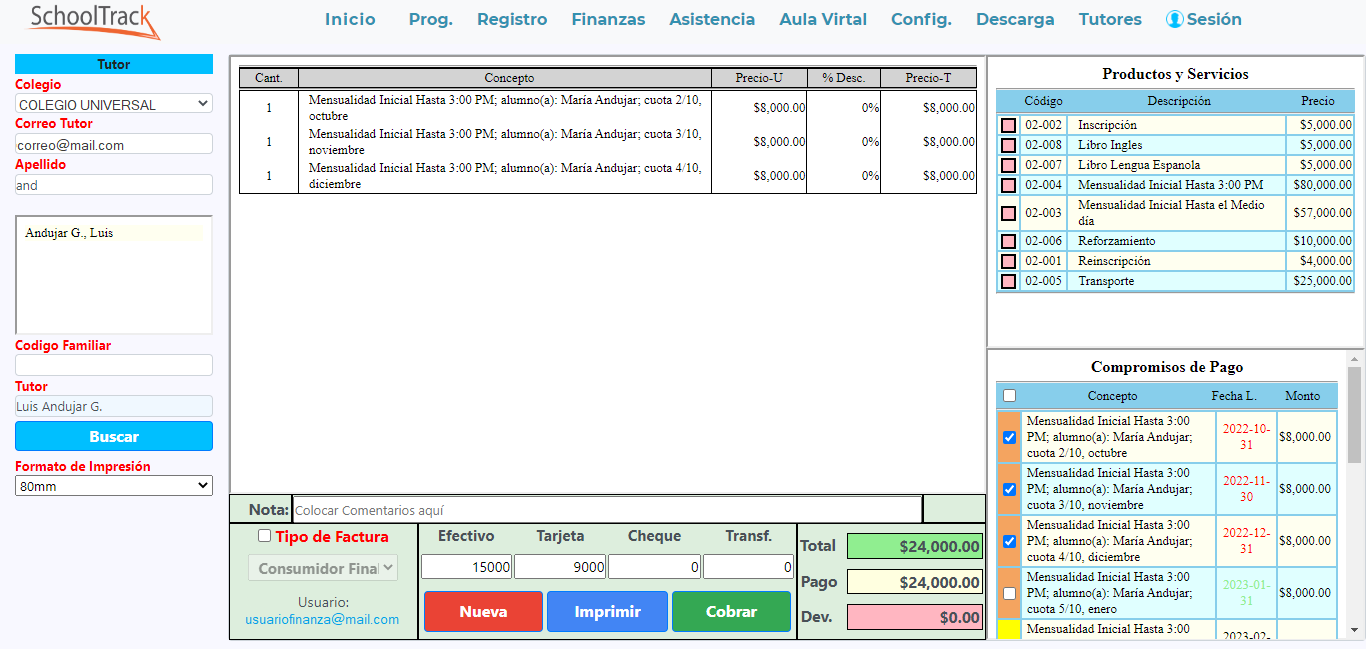
Task: Click the 2023-01-31 due date cell
Action: click(x=1247, y=593)
